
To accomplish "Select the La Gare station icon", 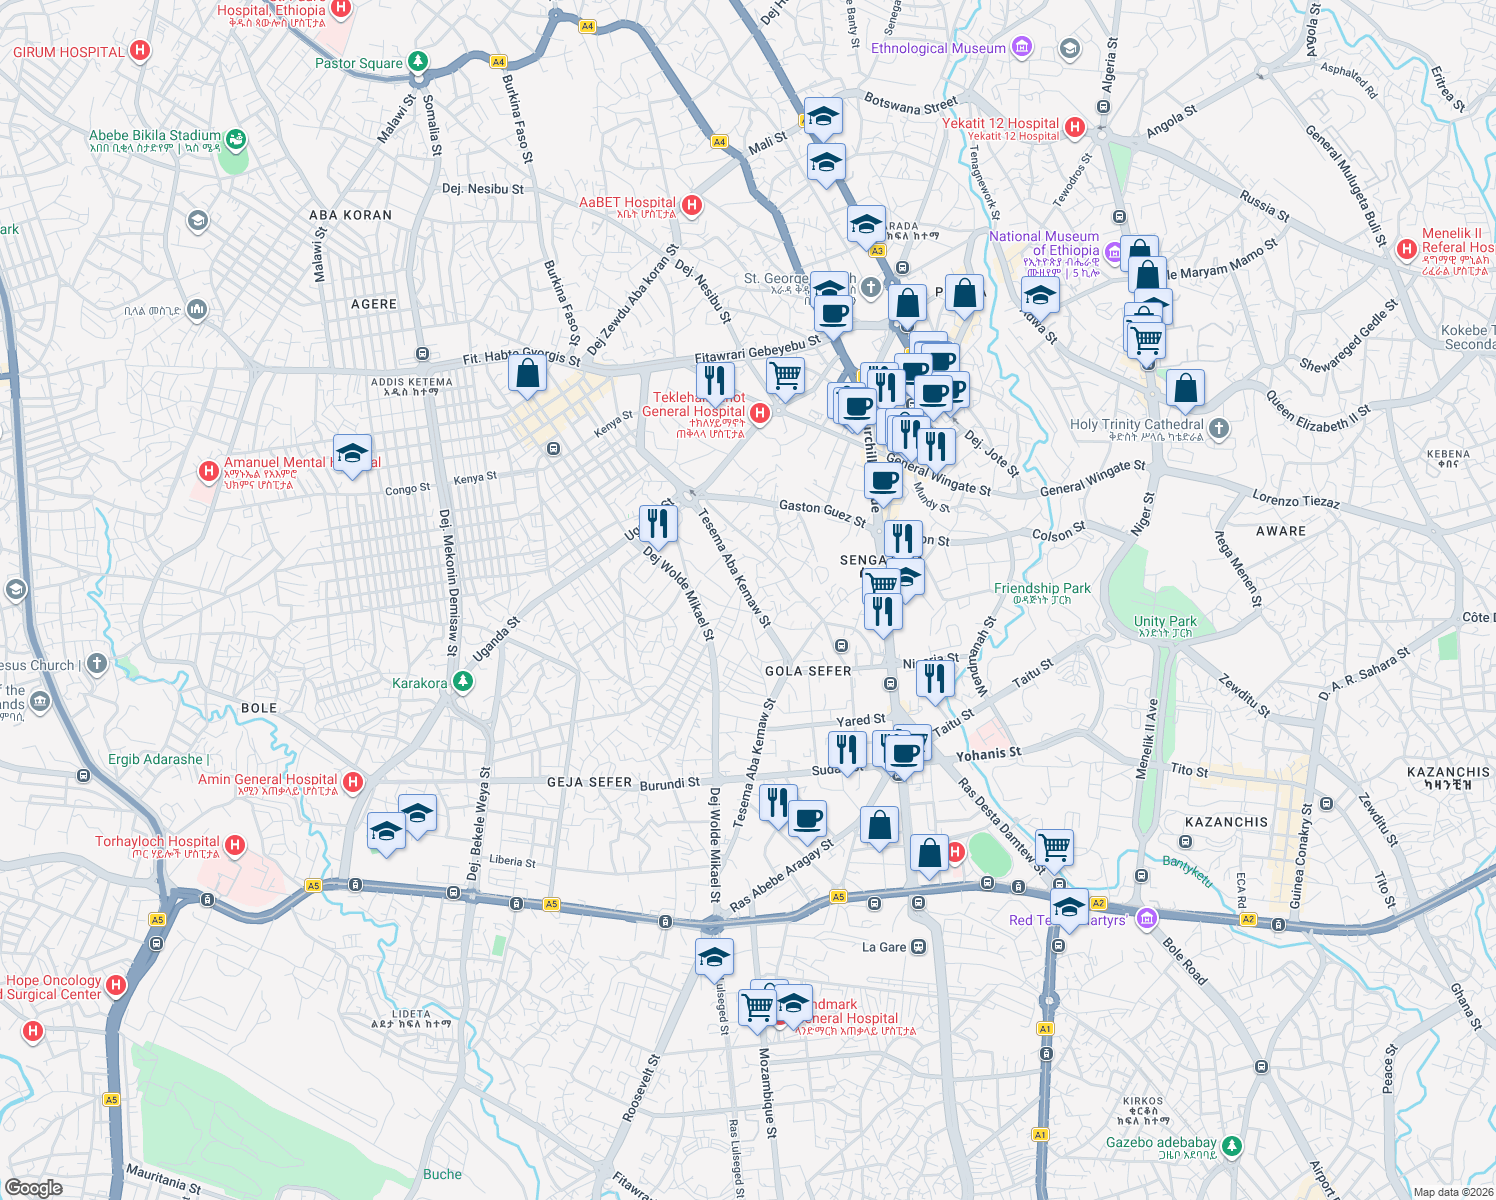I will 918,946.
